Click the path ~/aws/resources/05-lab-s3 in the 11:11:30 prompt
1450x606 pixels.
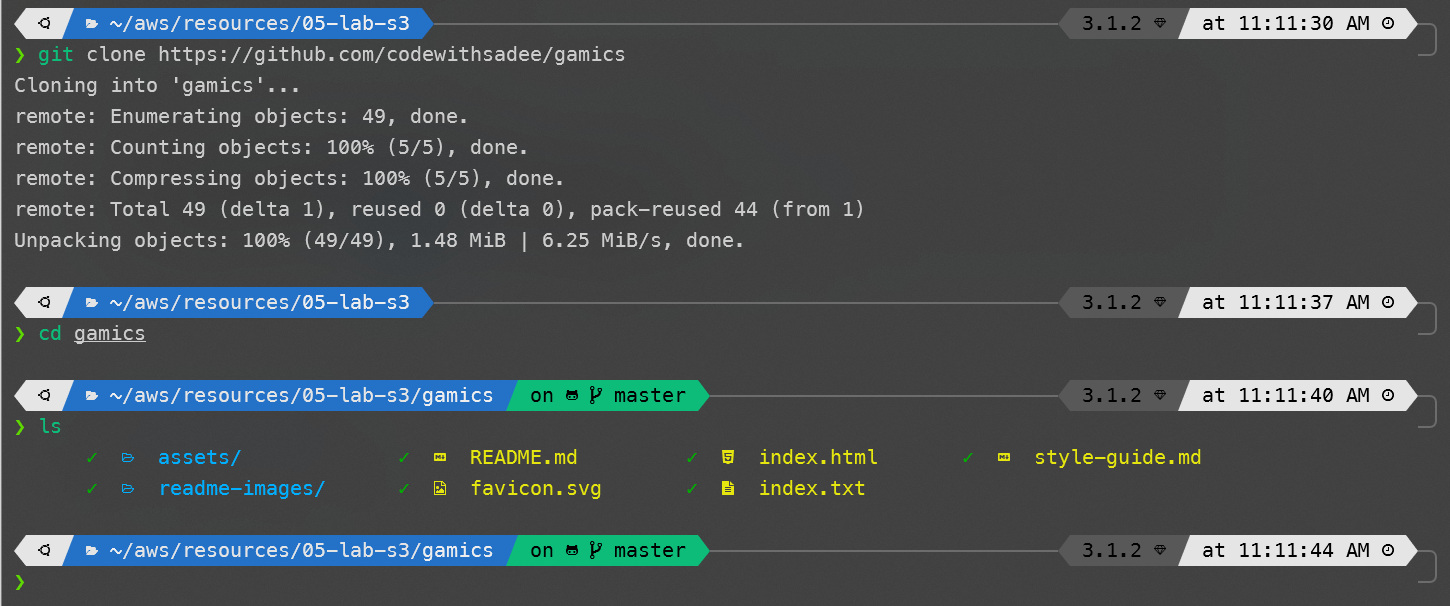(260, 23)
